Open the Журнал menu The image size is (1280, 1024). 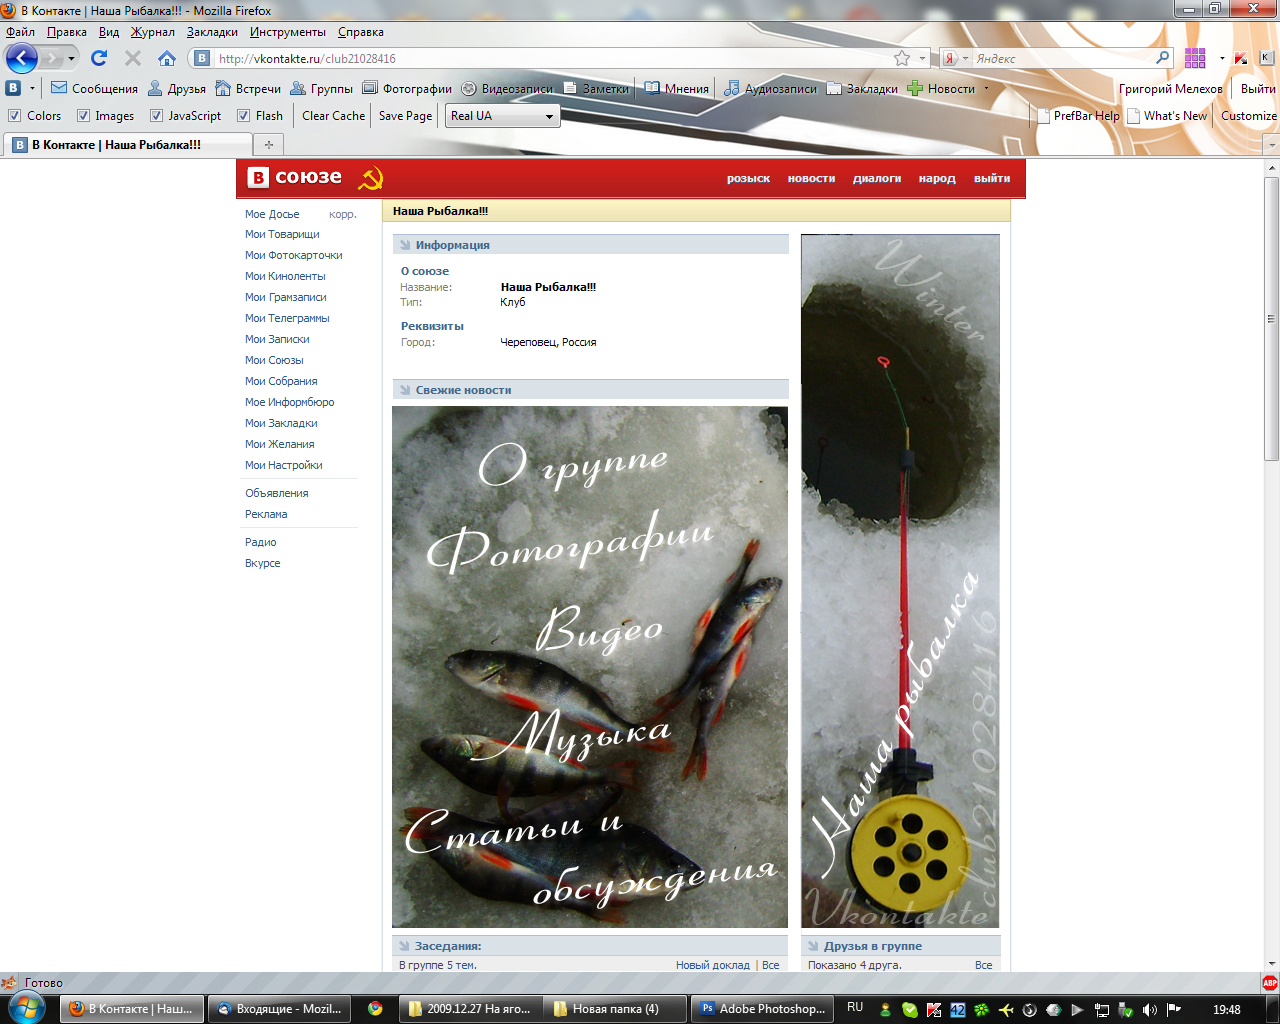[x=153, y=32]
